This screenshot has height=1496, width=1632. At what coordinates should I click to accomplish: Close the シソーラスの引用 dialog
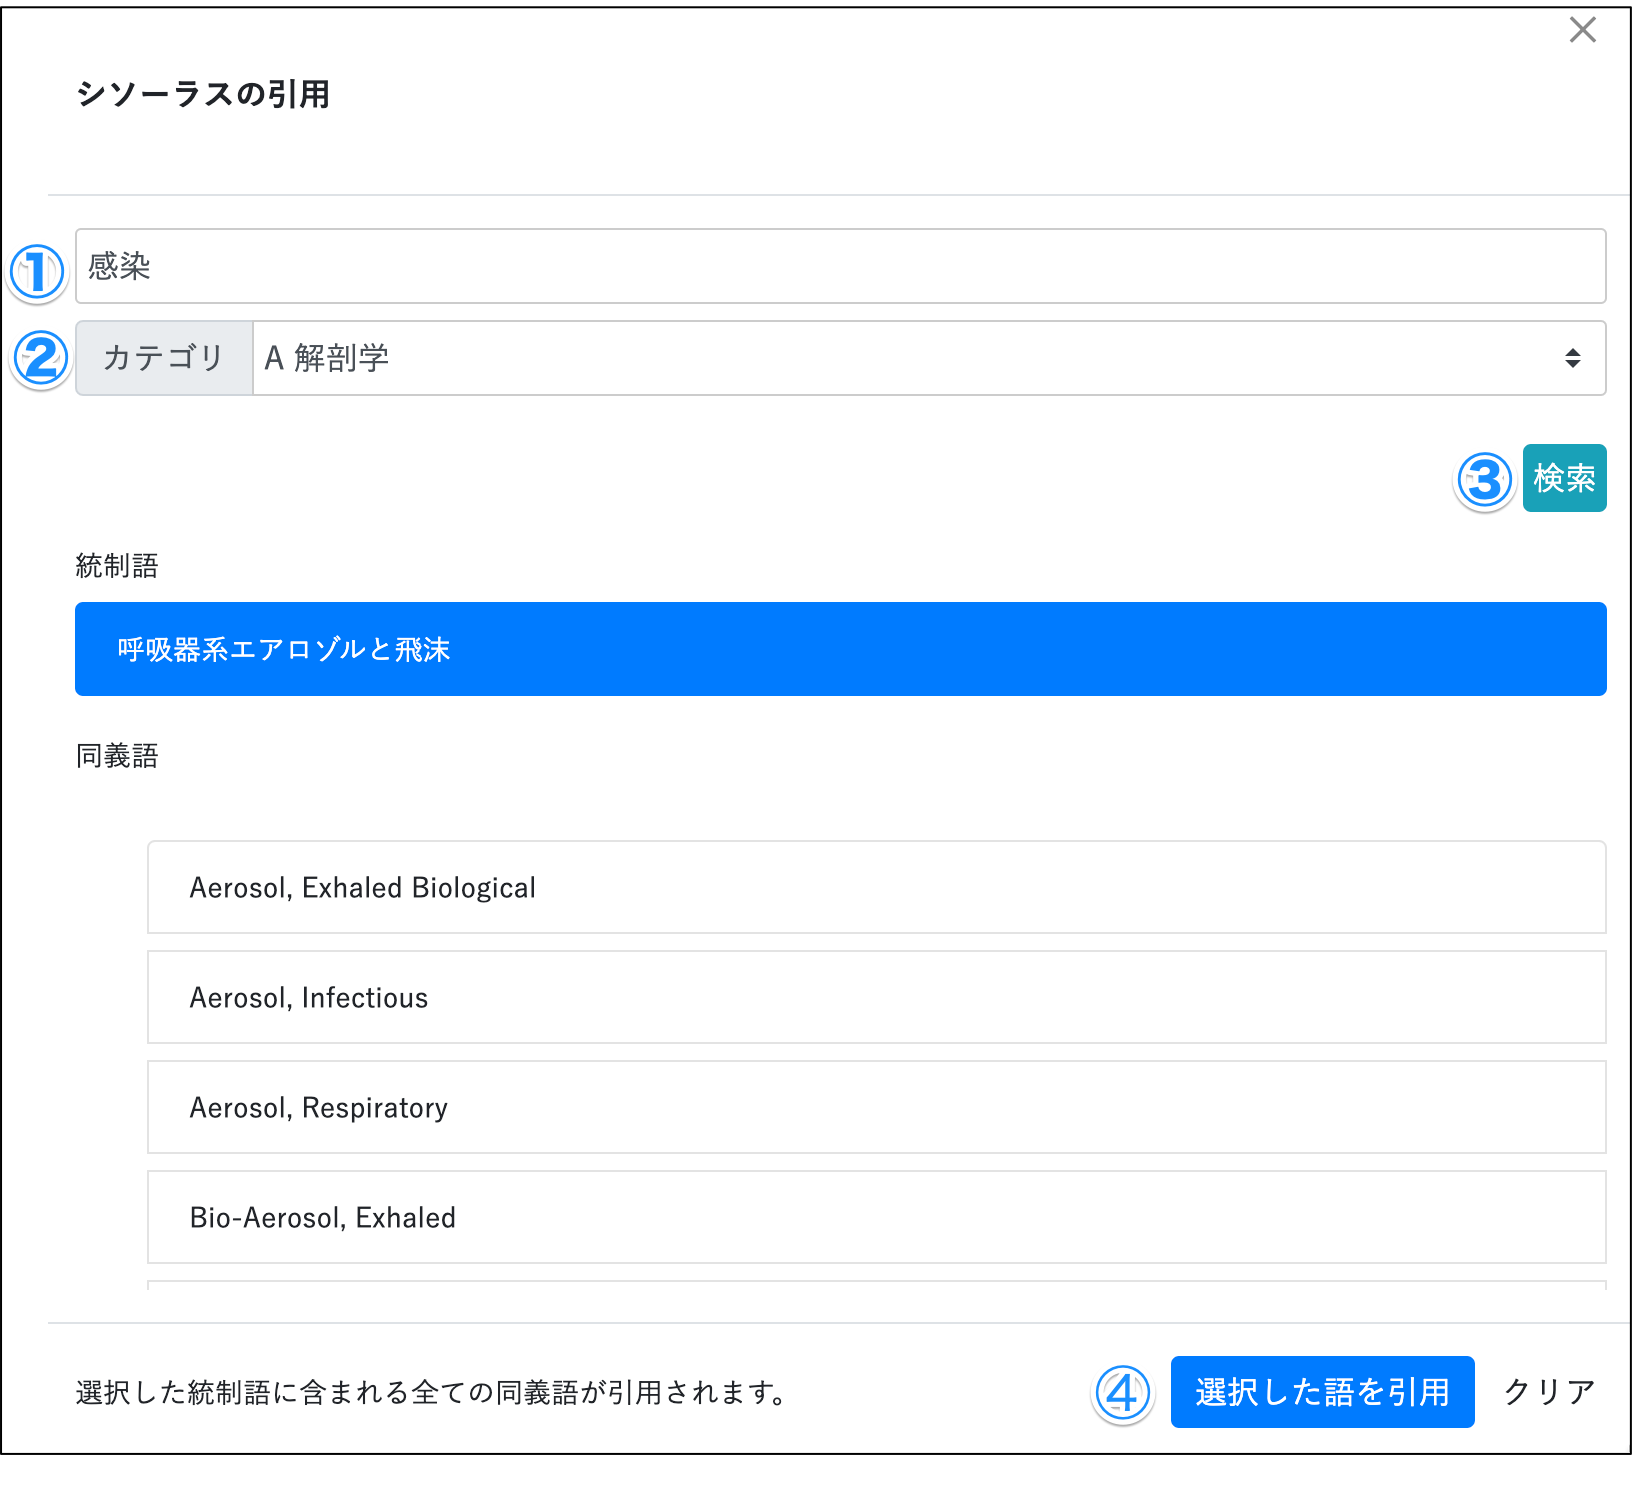[x=1582, y=30]
